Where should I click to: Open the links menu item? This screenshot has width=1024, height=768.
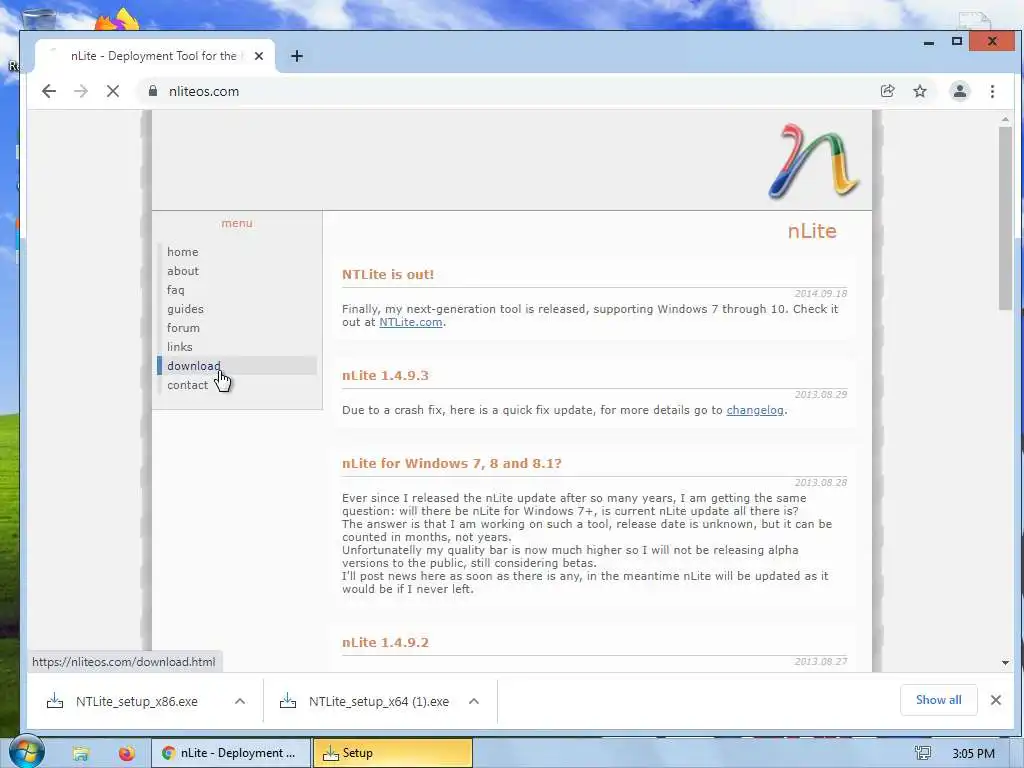180,347
